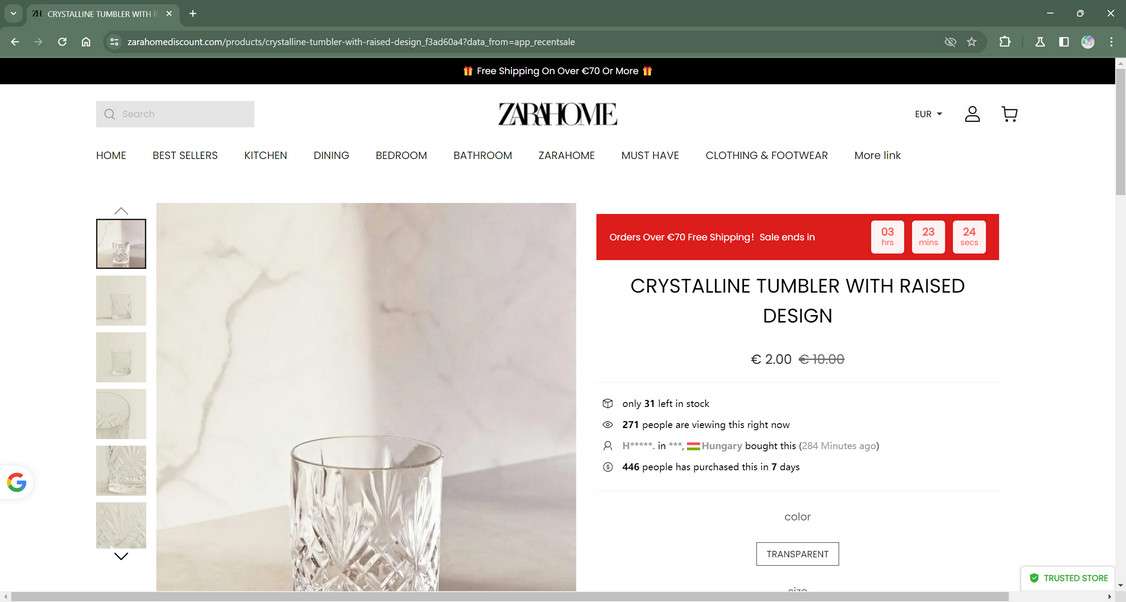Show next thumbnails with down chevron
Image resolution: width=1126 pixels, height=602 pixels.
[121, 556]
